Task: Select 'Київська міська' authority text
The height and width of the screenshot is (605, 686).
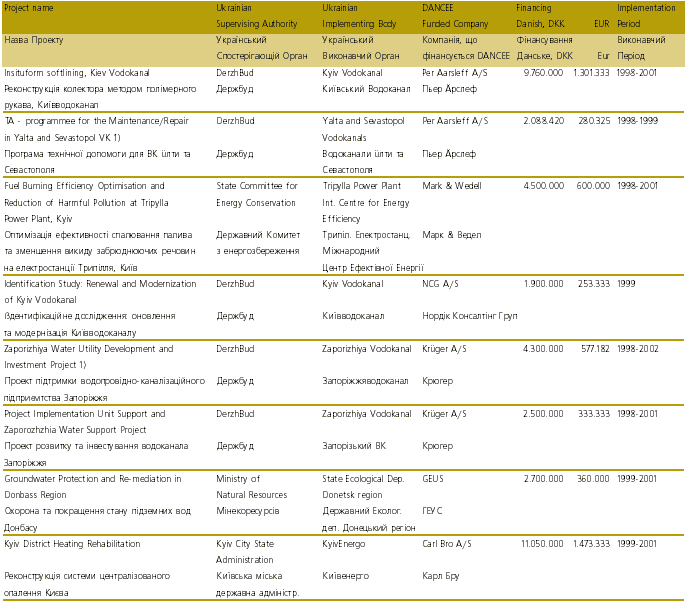Action: tap(249, 576)
